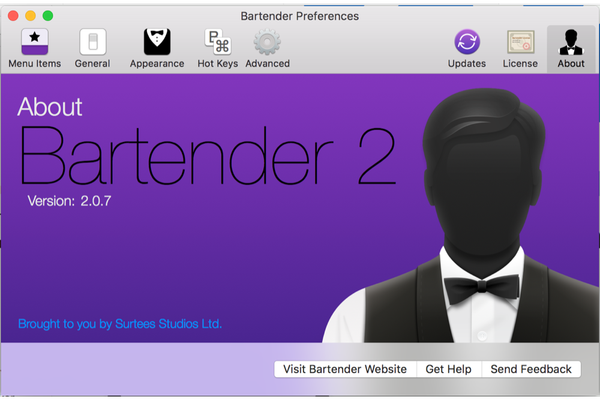Follow the Surtees Studios Ltd. link
This screenshot has height=400, width=600.
[120, 324]
